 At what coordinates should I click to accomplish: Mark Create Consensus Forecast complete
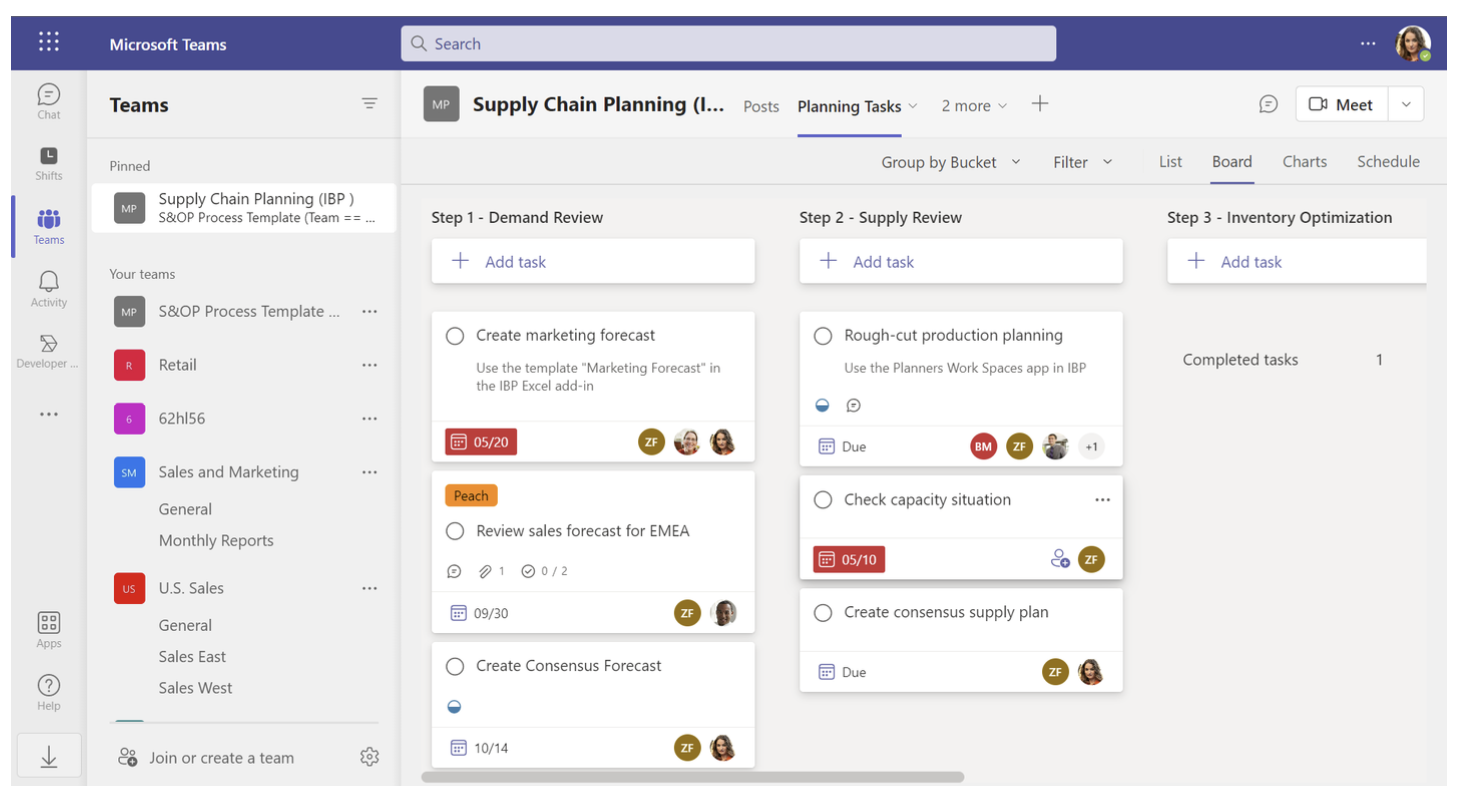coord(455,666)
